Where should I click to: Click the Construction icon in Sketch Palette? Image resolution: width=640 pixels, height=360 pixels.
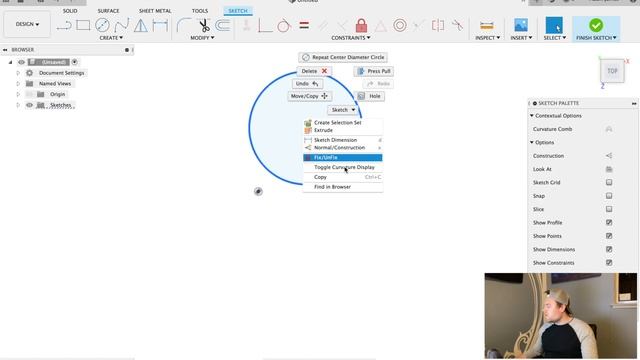pyautogui.click(x=609, y=156)
